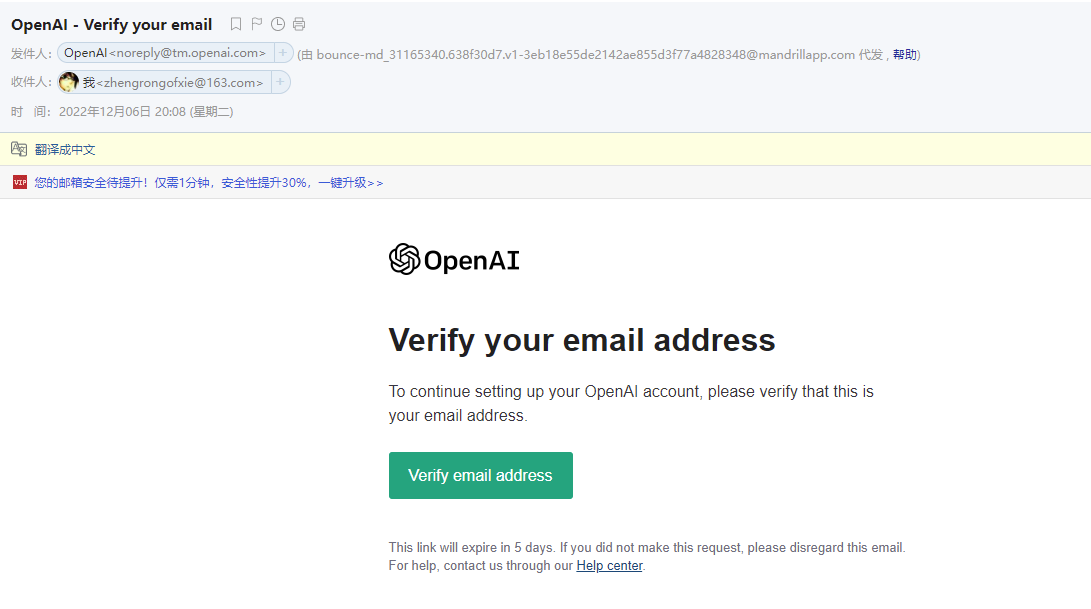Select the recipient chip zhengrongofxie@163.com
This screenshot has width=1091, height=609.
pyautogui.click(x=172, y=83)
